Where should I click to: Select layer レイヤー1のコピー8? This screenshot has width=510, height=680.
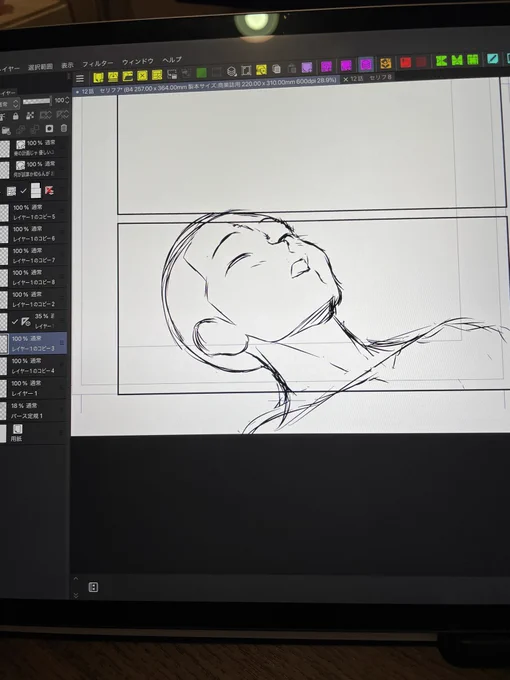(34, 278)
